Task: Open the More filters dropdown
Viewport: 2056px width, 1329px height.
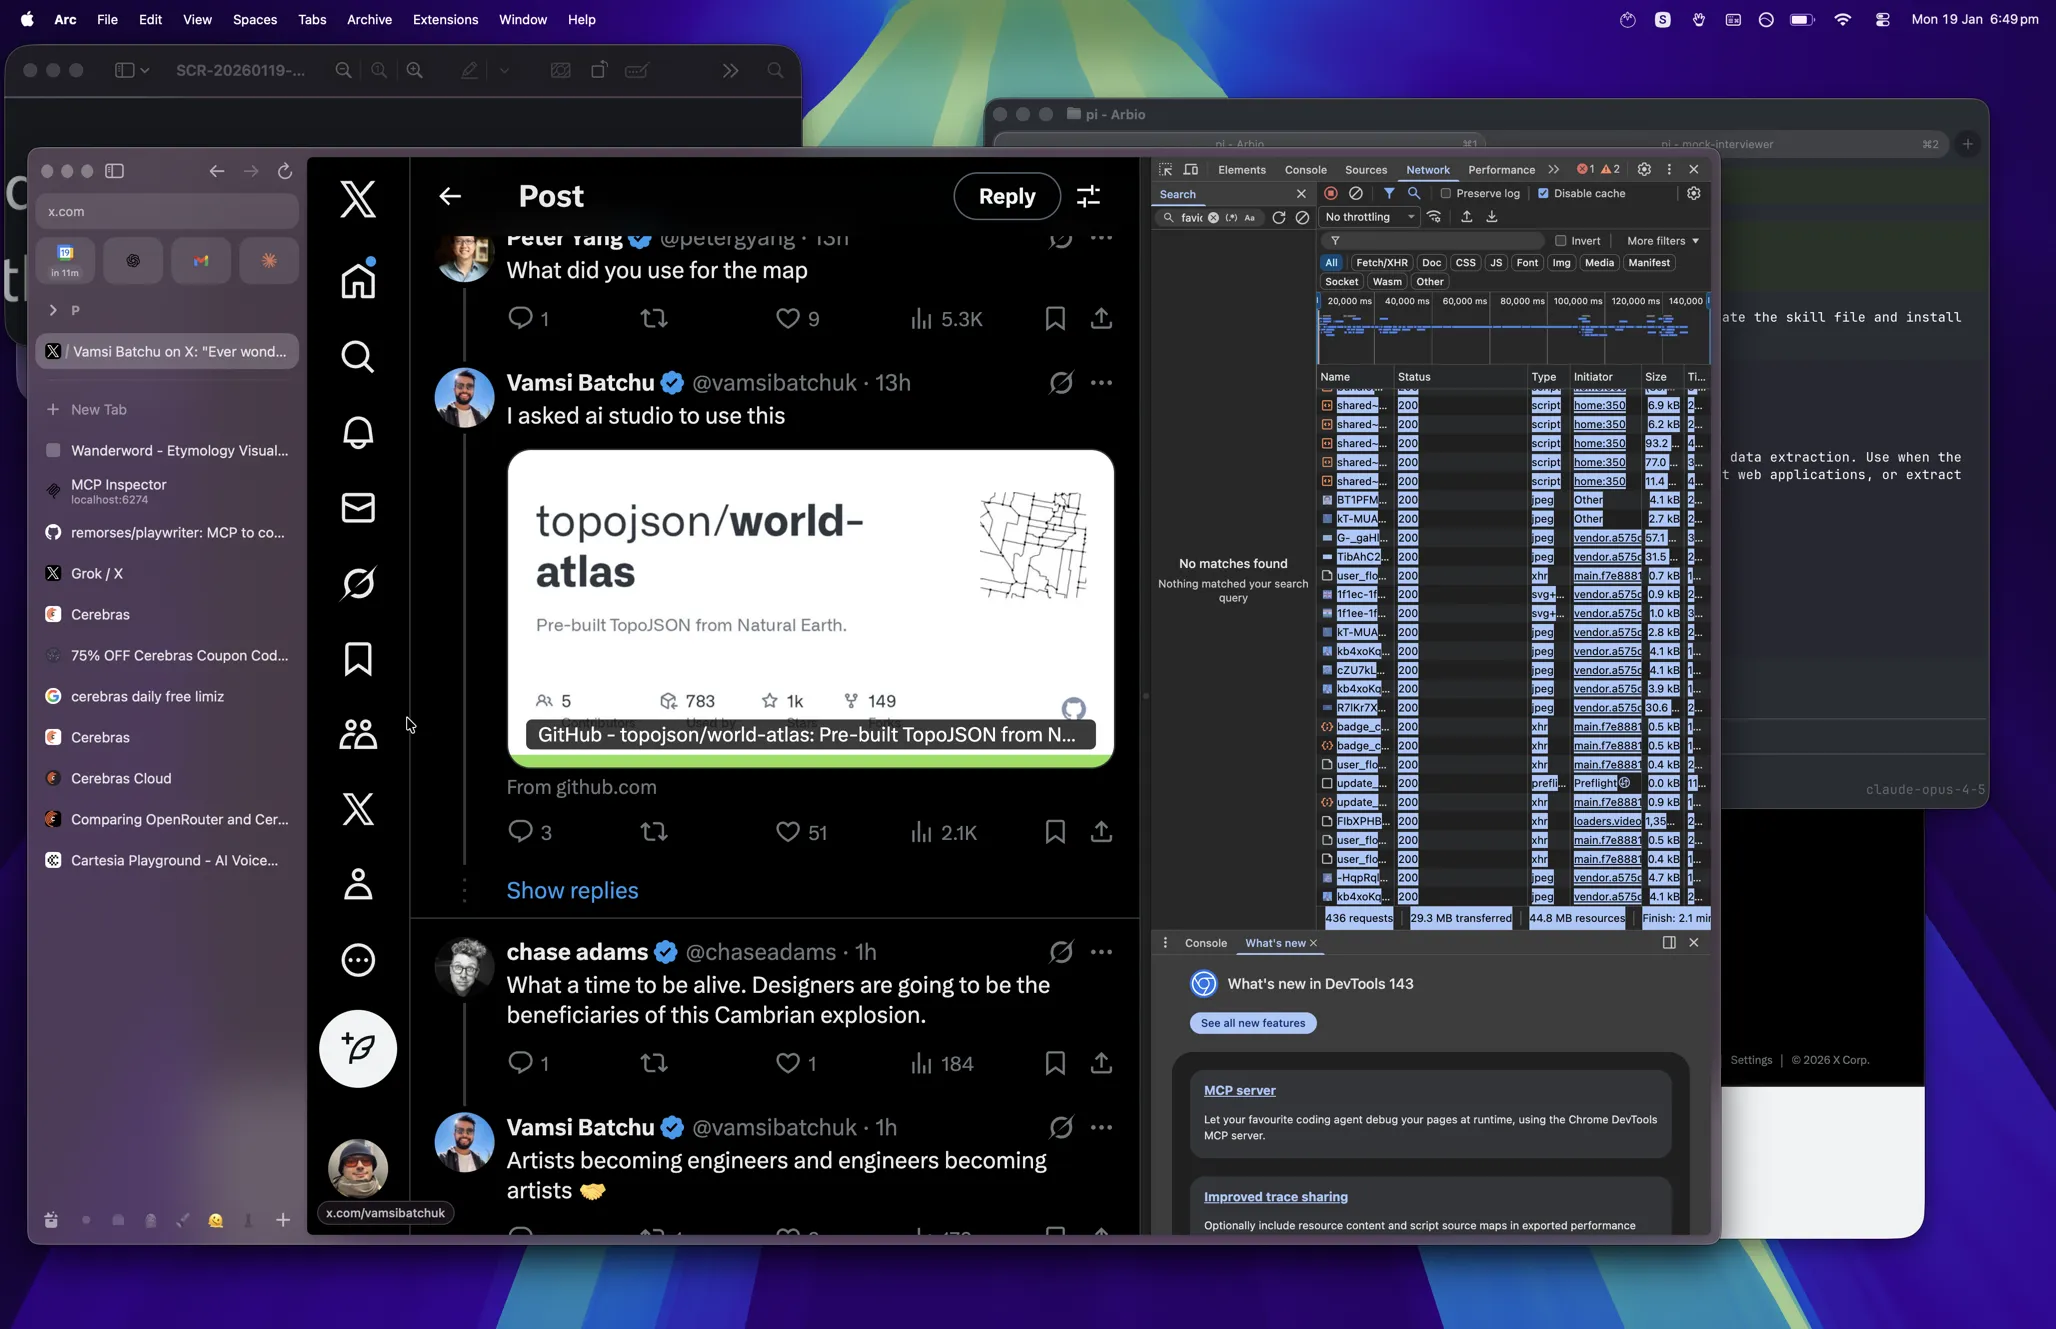Action: point(1661,240)
